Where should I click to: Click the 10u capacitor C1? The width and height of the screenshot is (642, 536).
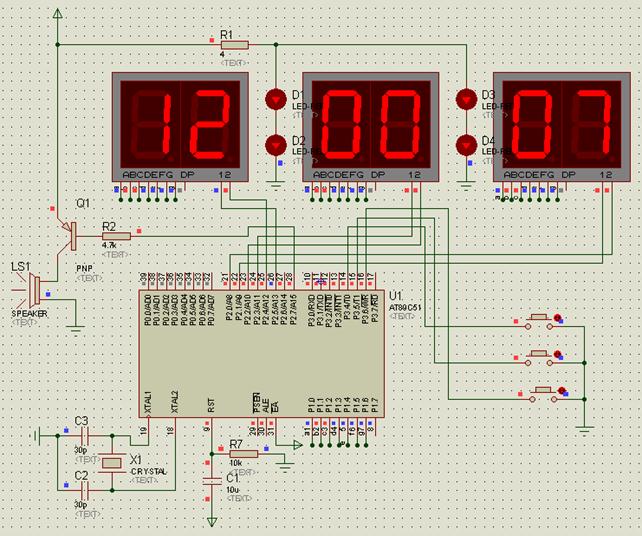point(212,480)
